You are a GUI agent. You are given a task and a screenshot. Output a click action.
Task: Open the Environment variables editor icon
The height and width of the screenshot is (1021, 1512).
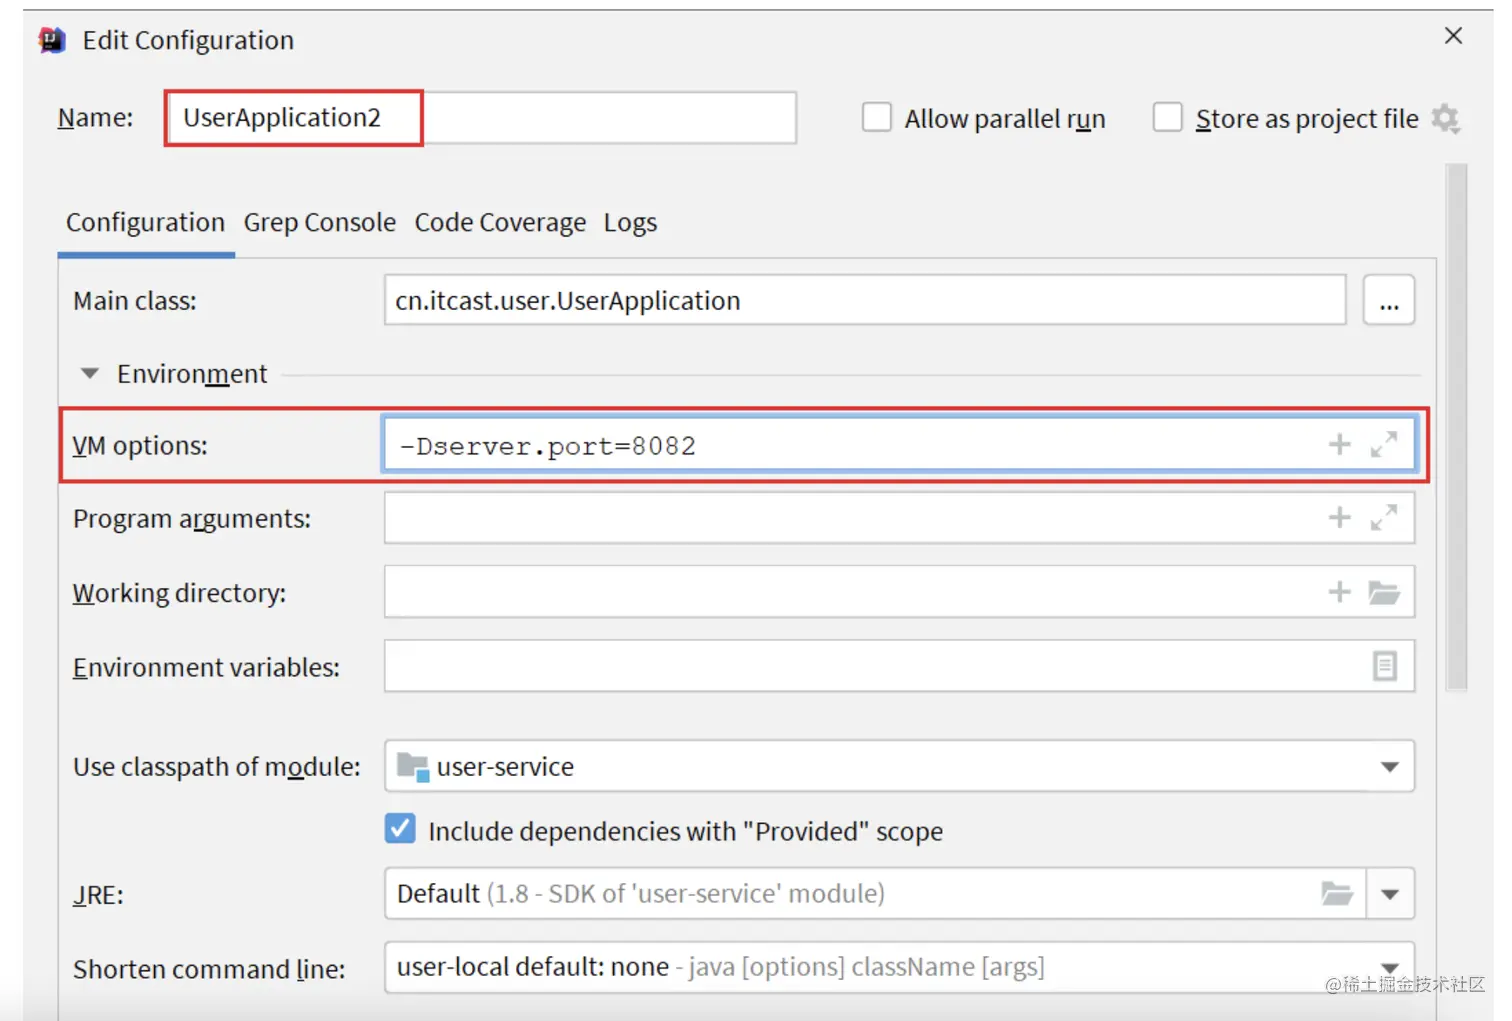(1384, 666)
